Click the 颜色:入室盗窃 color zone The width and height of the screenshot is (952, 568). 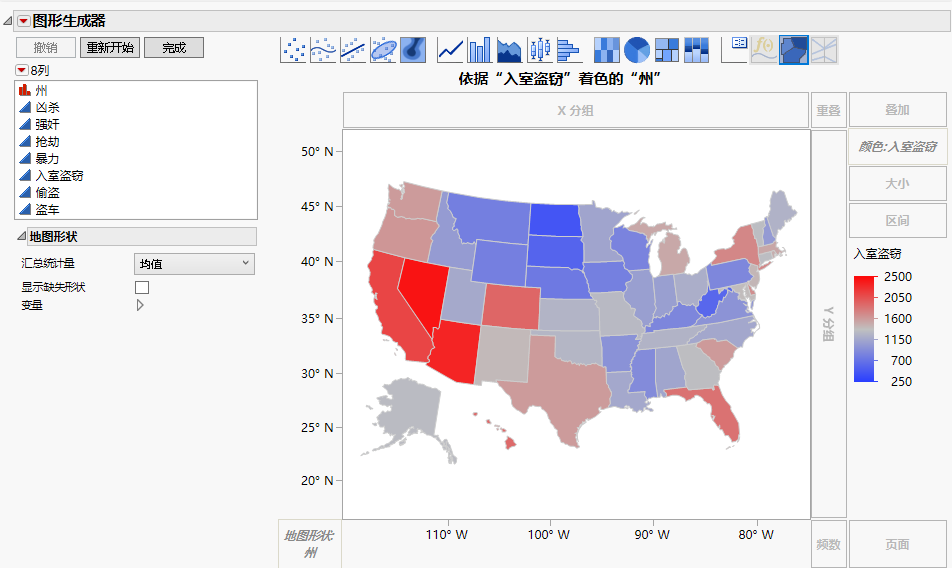[x=897, y=146]
